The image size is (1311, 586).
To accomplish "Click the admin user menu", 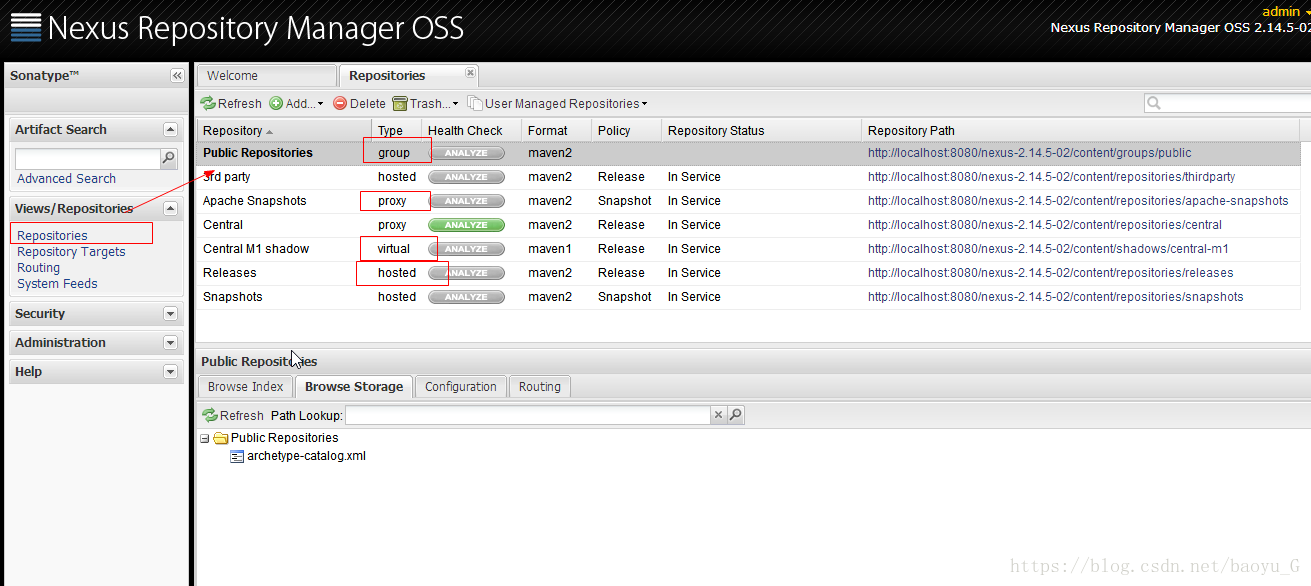I will 1285,11.
